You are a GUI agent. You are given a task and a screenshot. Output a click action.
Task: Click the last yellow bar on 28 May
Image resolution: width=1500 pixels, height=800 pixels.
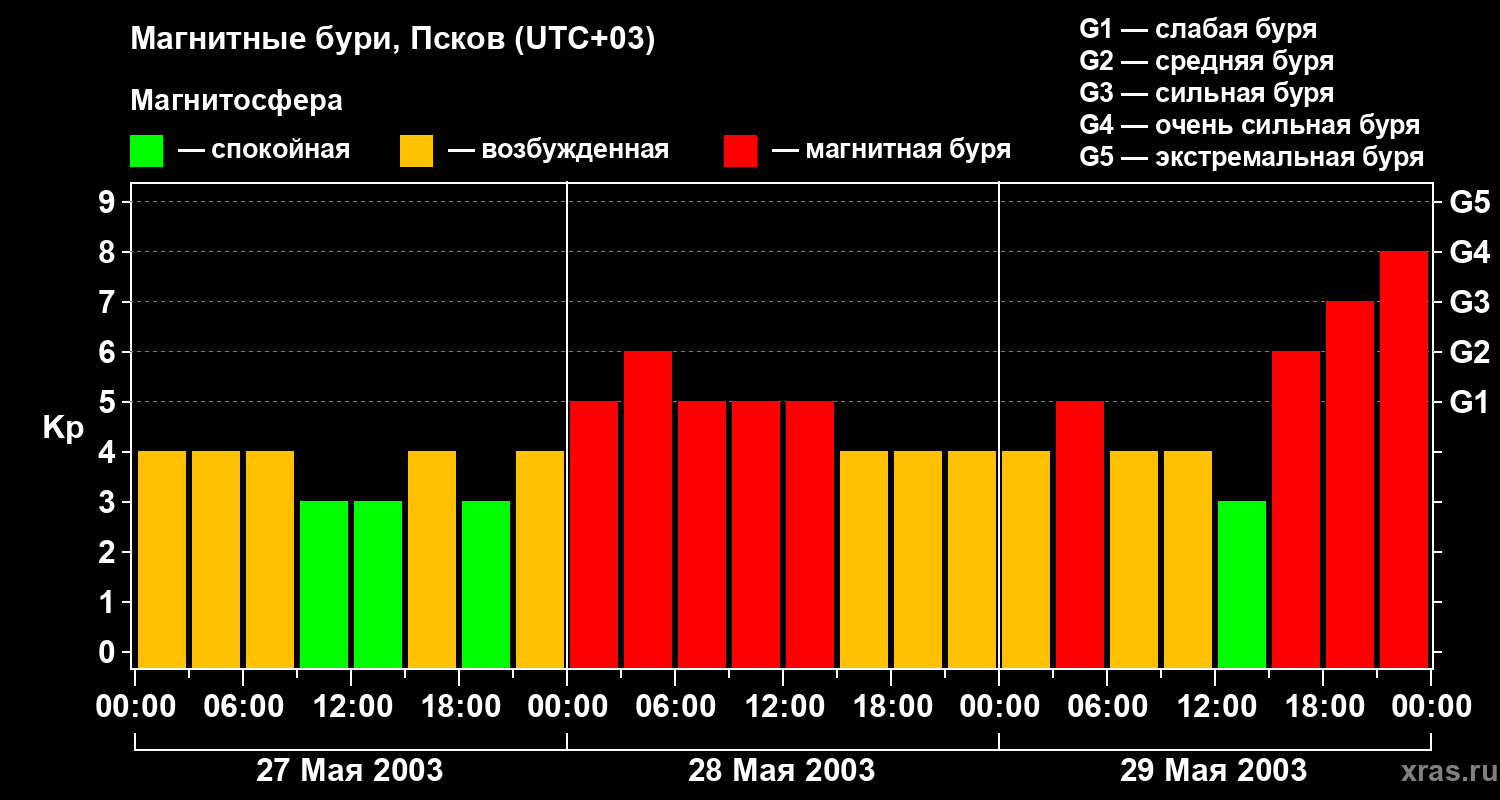click(x=972, y=560)
